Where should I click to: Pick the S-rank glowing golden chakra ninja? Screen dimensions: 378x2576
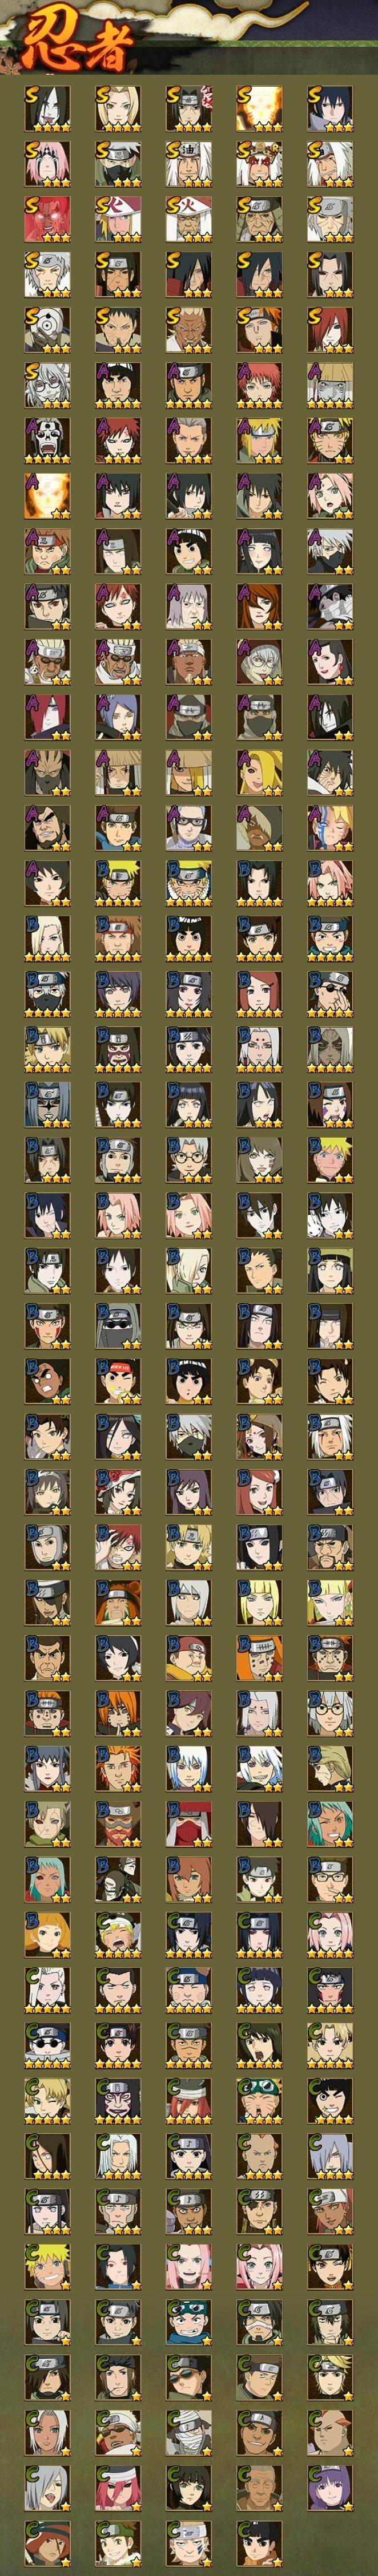[259, 109]
